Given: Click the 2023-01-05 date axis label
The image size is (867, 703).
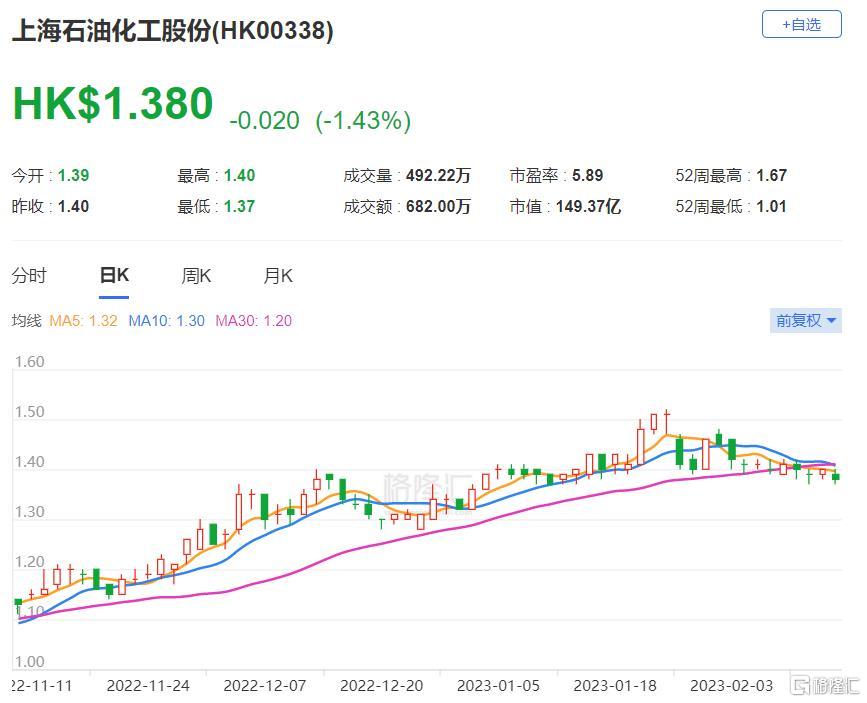Looking at the screenshot, I should [498, 686].
